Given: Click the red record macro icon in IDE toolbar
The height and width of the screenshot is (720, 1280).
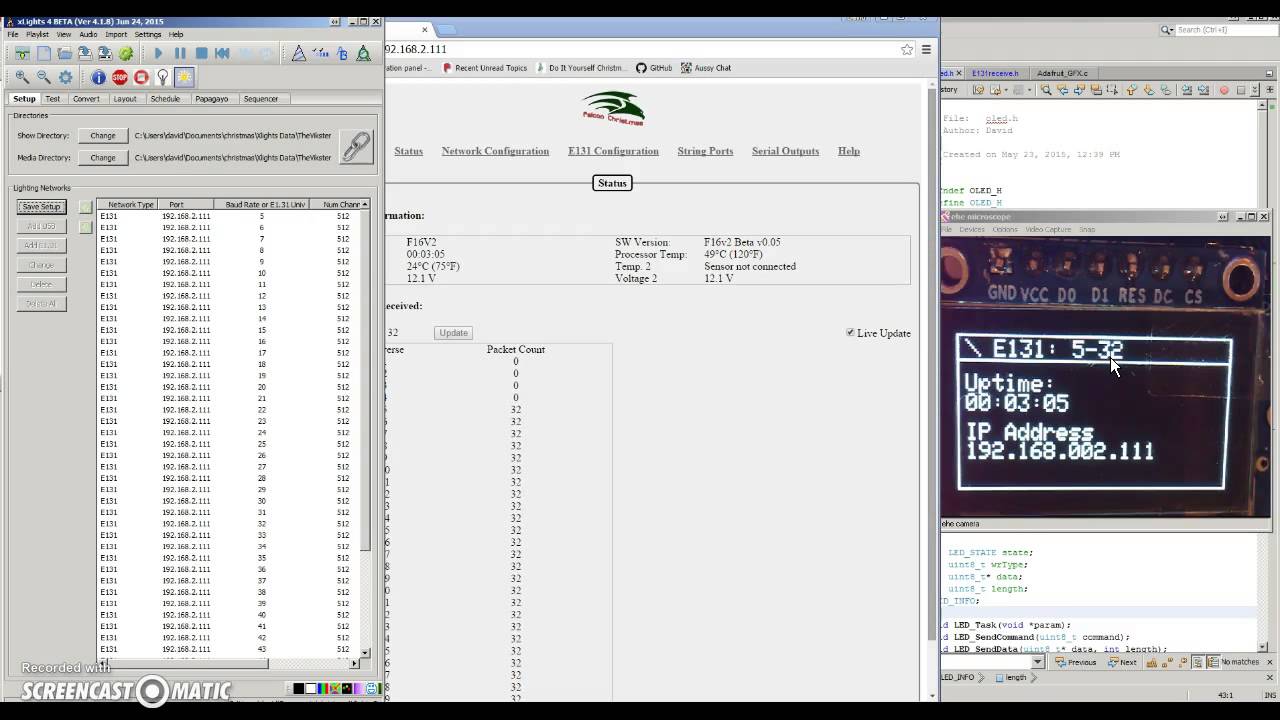Looking at the screenshot, I should coord(1223,90).
